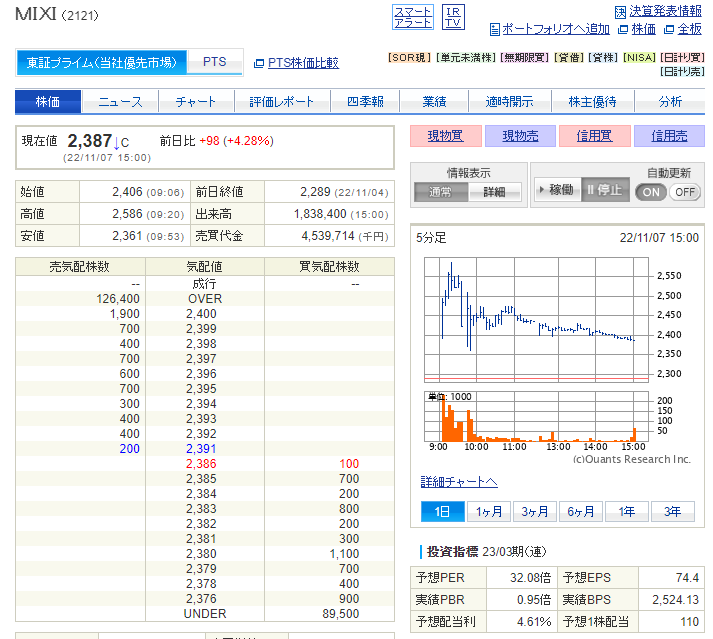Click the 1,100 buy quantity

[344, 554]
